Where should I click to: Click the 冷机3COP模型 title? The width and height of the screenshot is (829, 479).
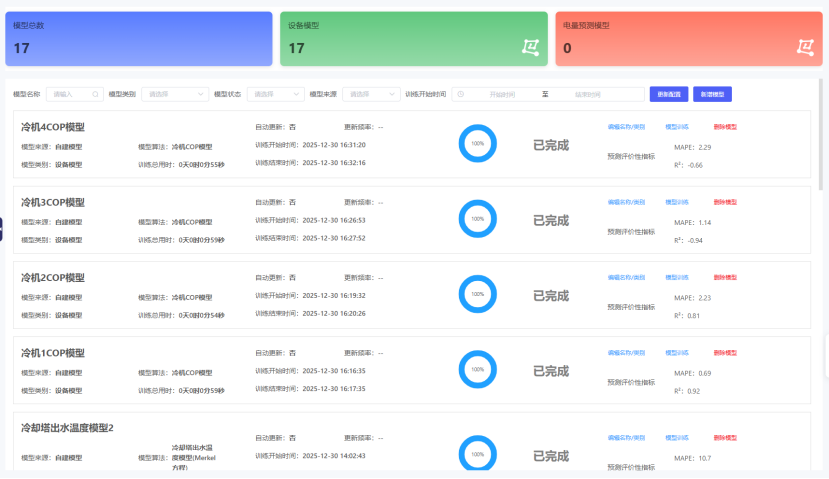tap(53, 202)
